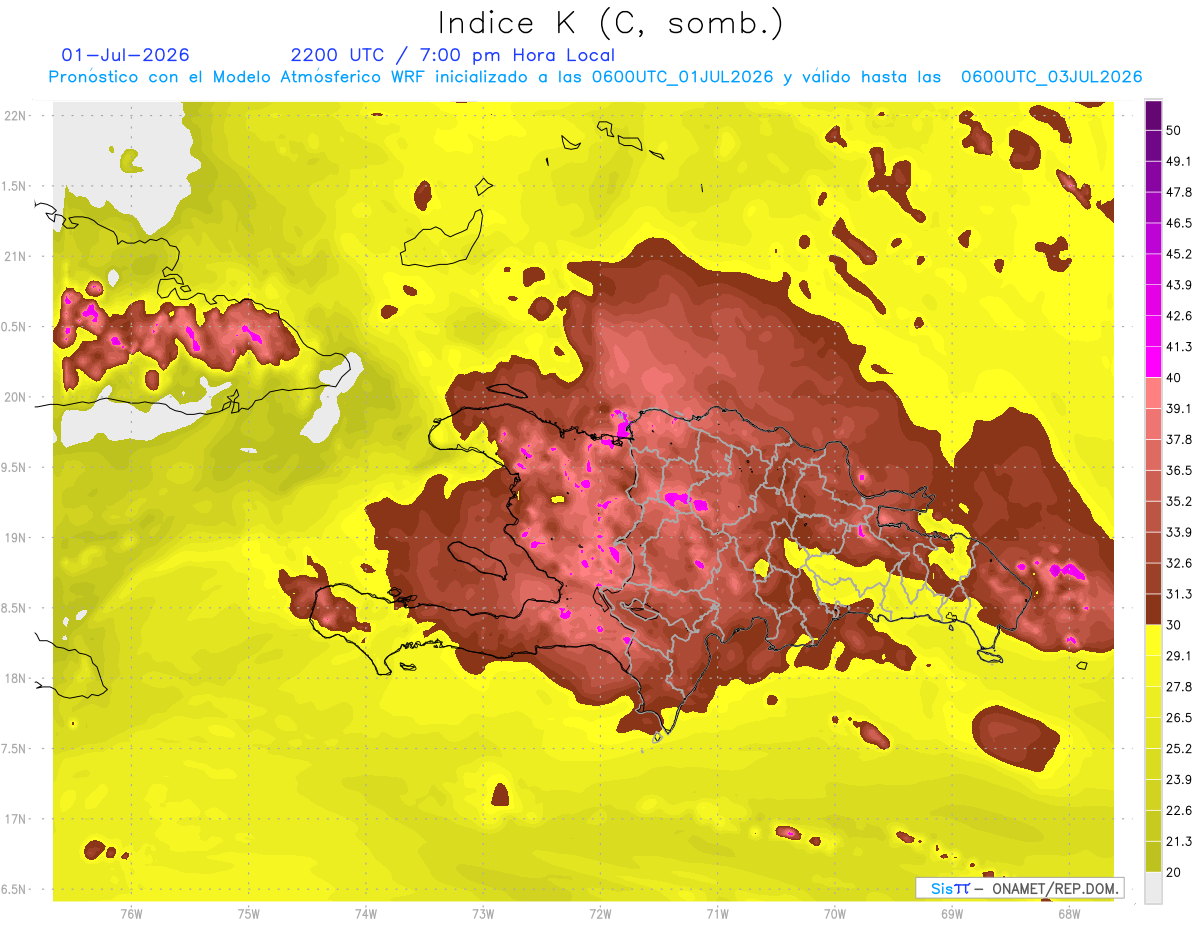
Task: Click the 68W longitude label
Action: pyautogui.click(x=1069, y=914)
